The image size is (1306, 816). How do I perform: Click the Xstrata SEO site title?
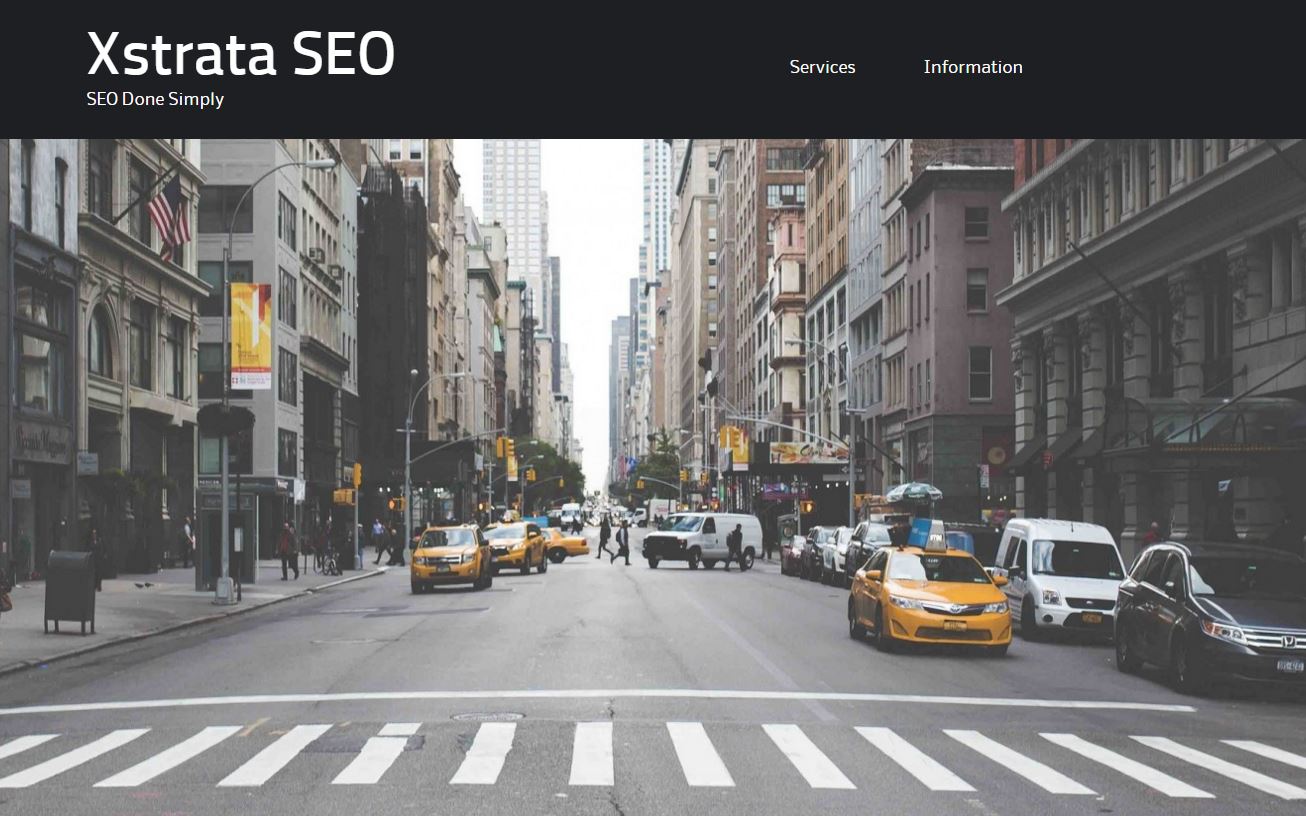(x=241, y=54)
